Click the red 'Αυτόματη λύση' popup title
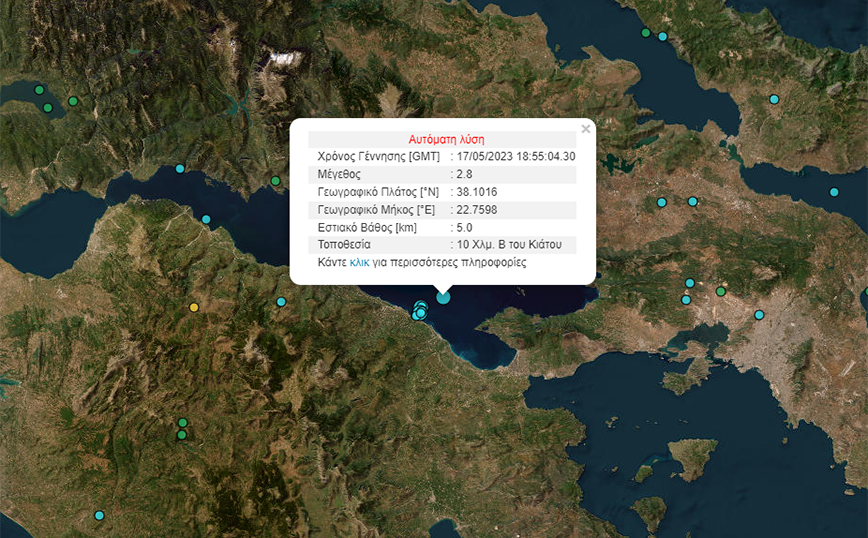868x538 pixels. pyautogui.click(x=446, y=139)
